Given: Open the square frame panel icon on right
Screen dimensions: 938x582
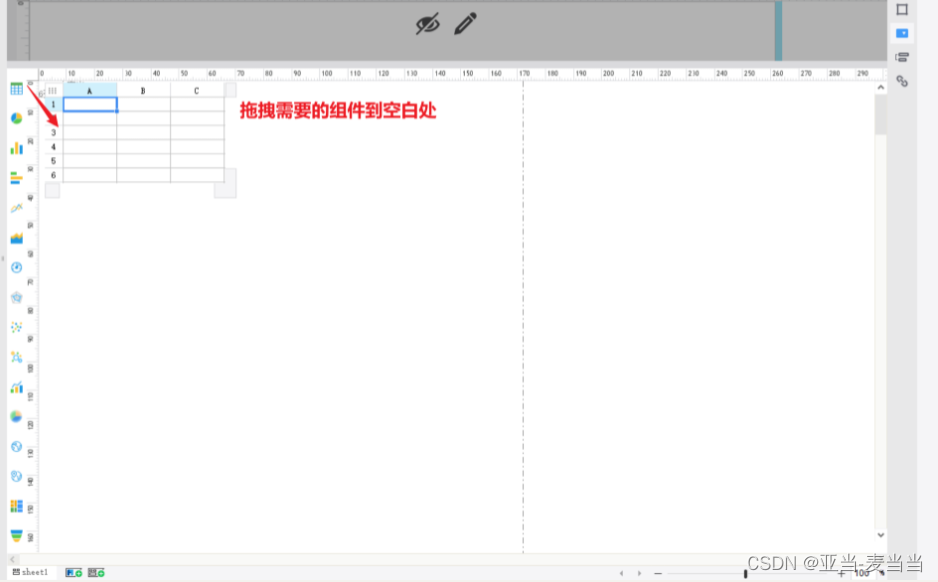Looking at the screenshot, I should (x=902, y=9).
